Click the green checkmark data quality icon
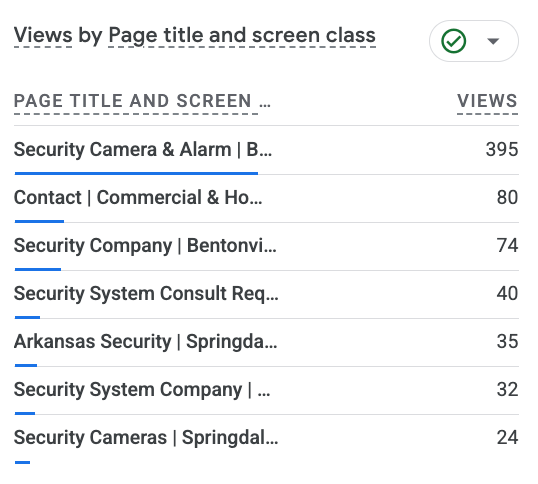Image resolution: width=538 pixels, height=484 pixels. pyautogui.click(x=453, y=41)
